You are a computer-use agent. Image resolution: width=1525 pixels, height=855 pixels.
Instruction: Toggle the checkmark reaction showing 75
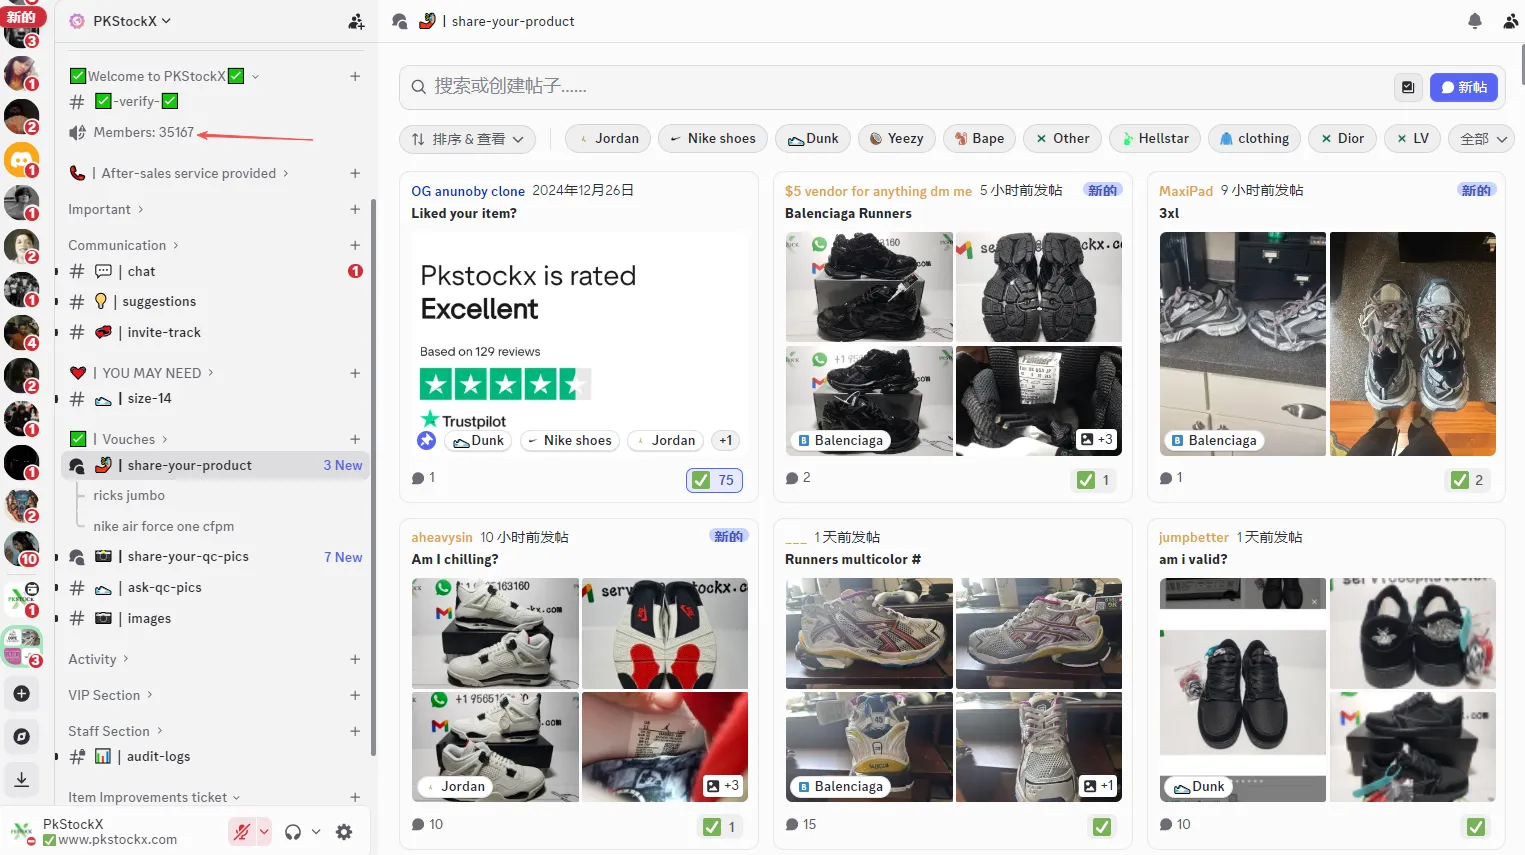714,480
